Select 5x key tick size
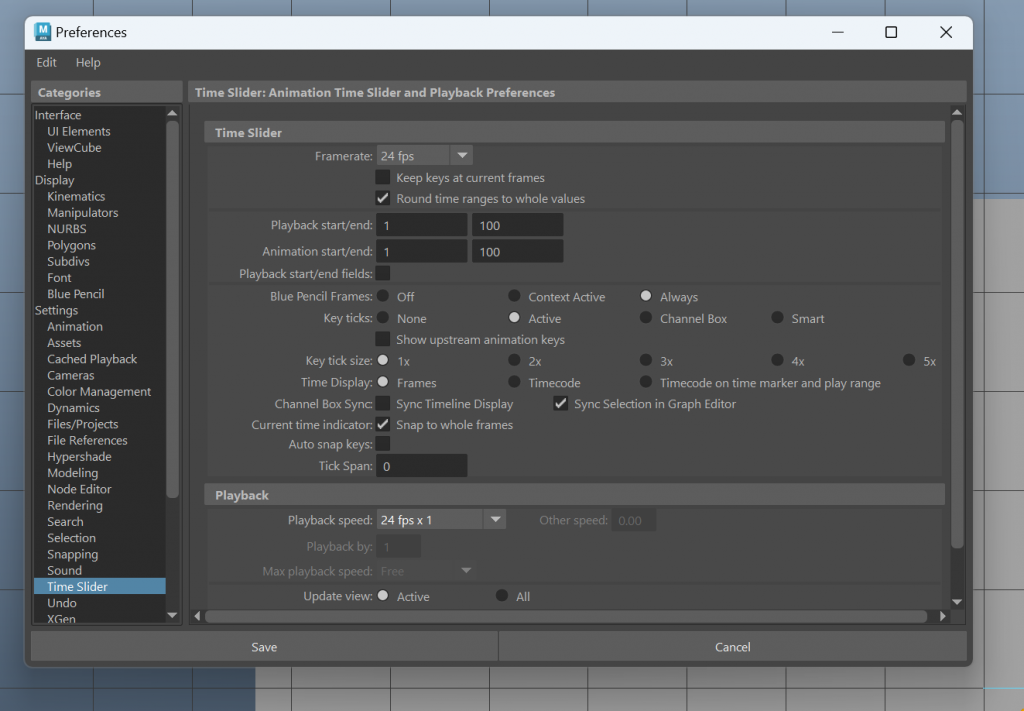This screenshot has height=711, width=1024. click(x=909, y=360)
